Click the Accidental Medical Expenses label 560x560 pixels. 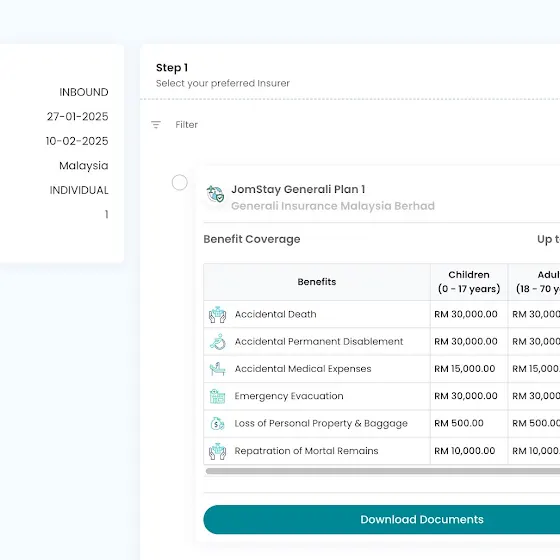(x=303, y=369)
